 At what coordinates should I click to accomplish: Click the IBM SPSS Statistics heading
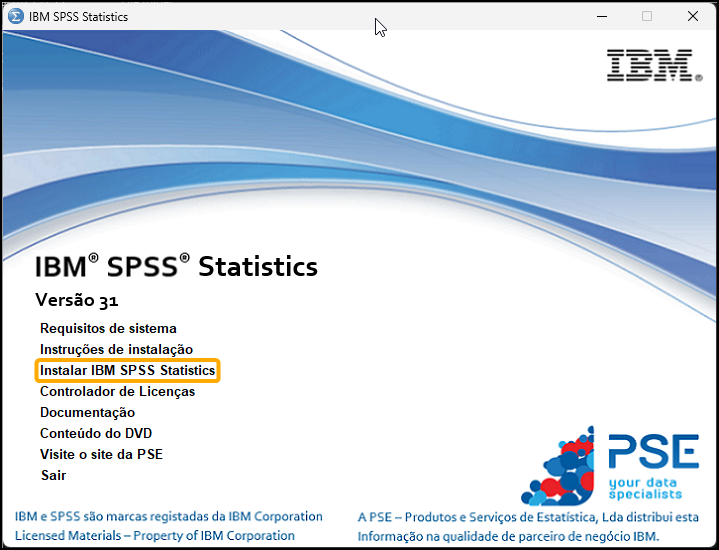coord(177,267)
